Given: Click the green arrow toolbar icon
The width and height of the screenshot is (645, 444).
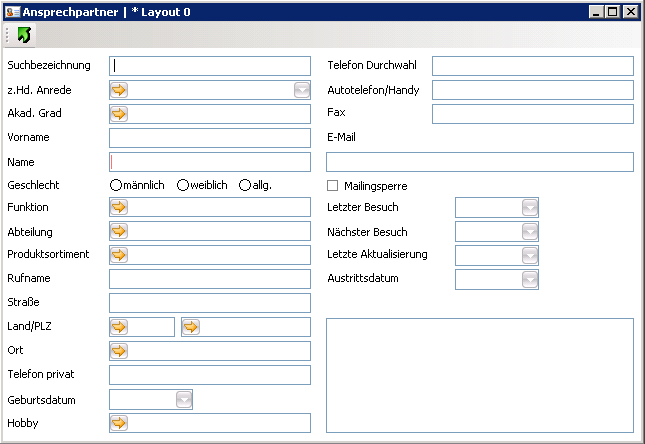Looking at the screenshot, I should [24, 35].
